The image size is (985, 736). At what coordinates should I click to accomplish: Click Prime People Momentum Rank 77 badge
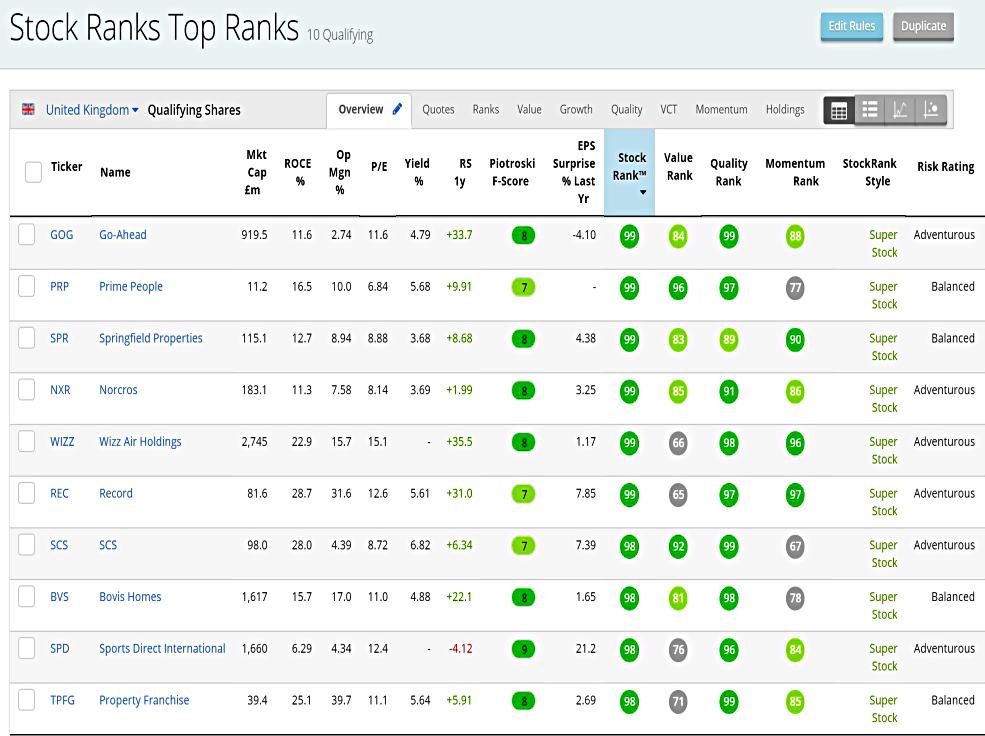click(x=795, y=288)
